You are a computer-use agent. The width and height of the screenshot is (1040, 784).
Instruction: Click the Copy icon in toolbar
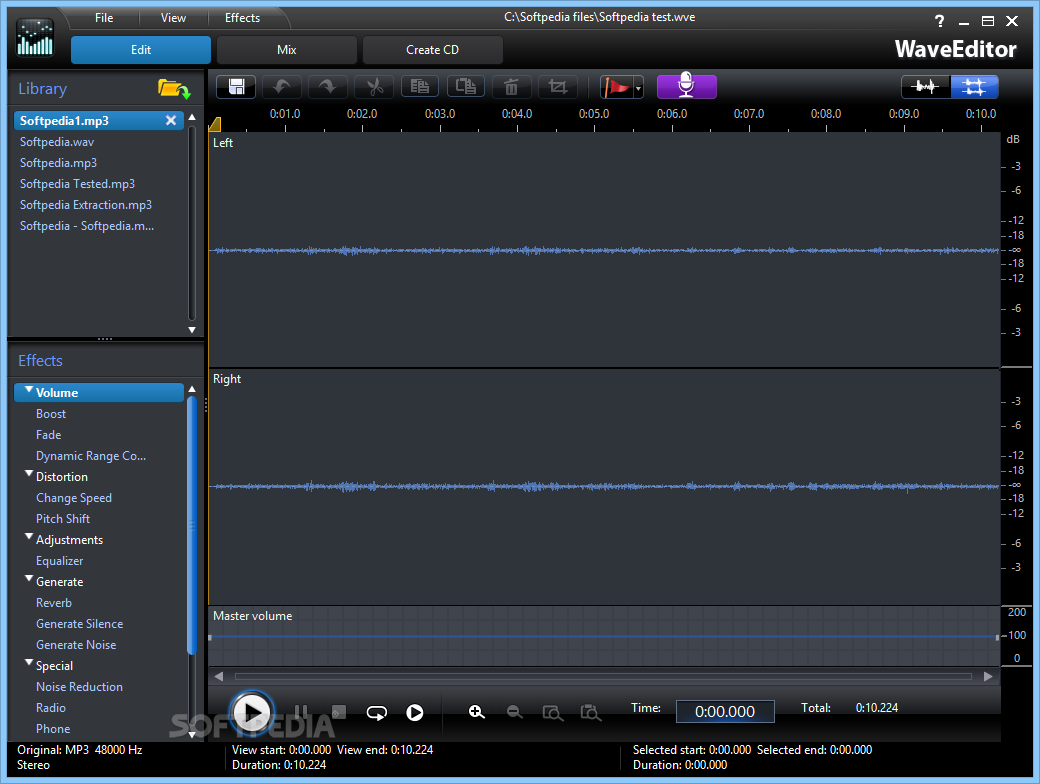420,87
